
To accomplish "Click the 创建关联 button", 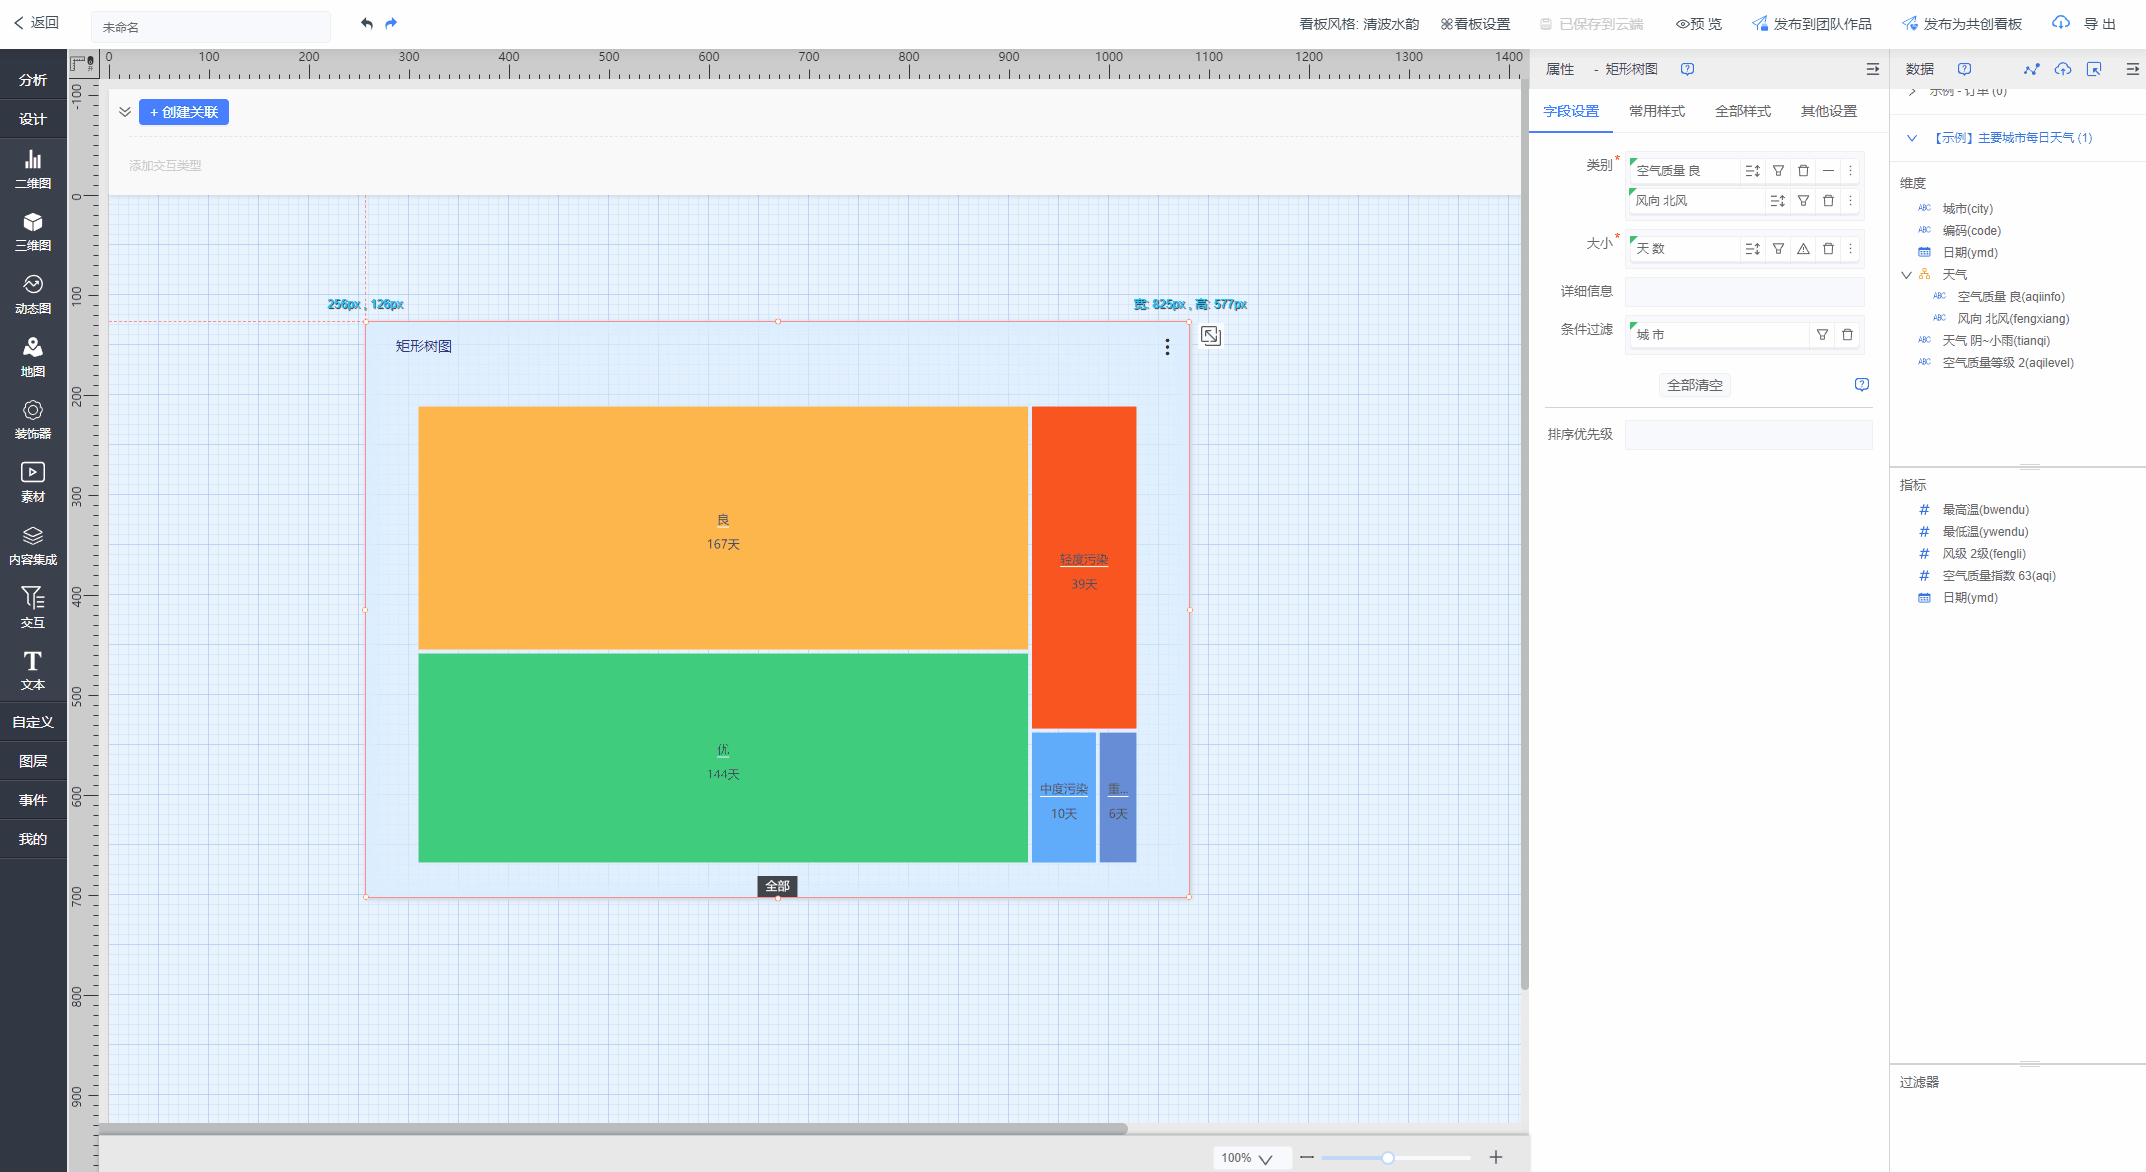I will (x=184, y=112).
